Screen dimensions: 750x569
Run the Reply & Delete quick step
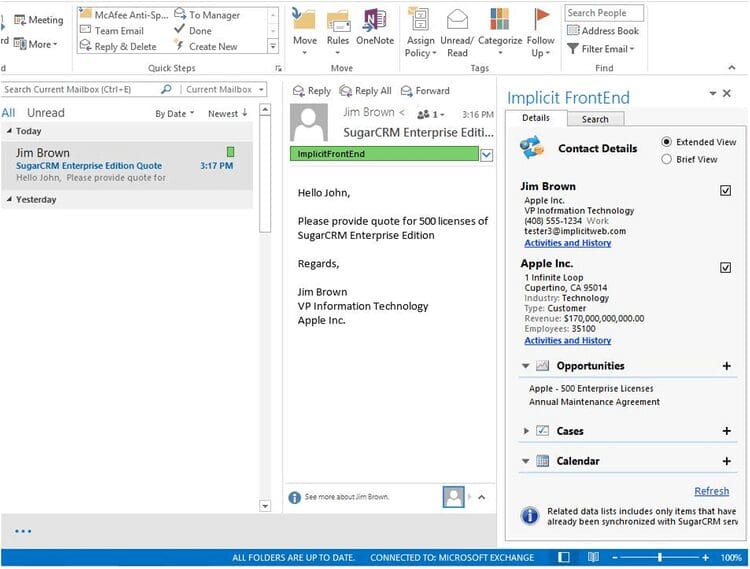tap(118, 46)
